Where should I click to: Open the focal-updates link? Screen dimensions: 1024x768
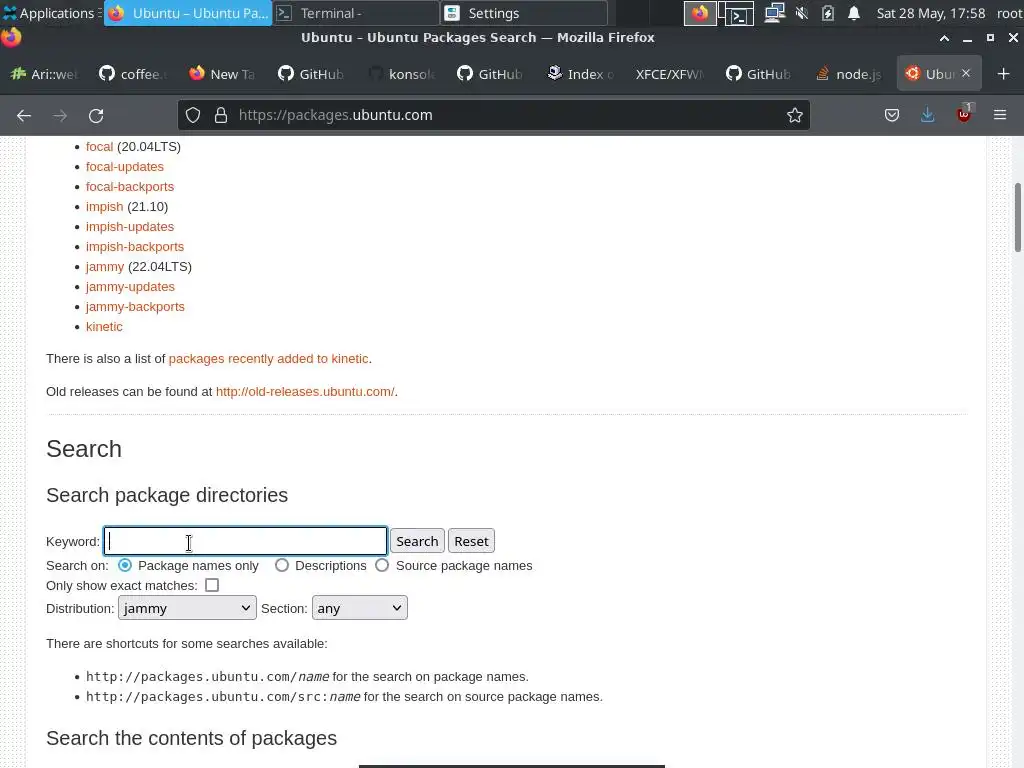point(125,167)
